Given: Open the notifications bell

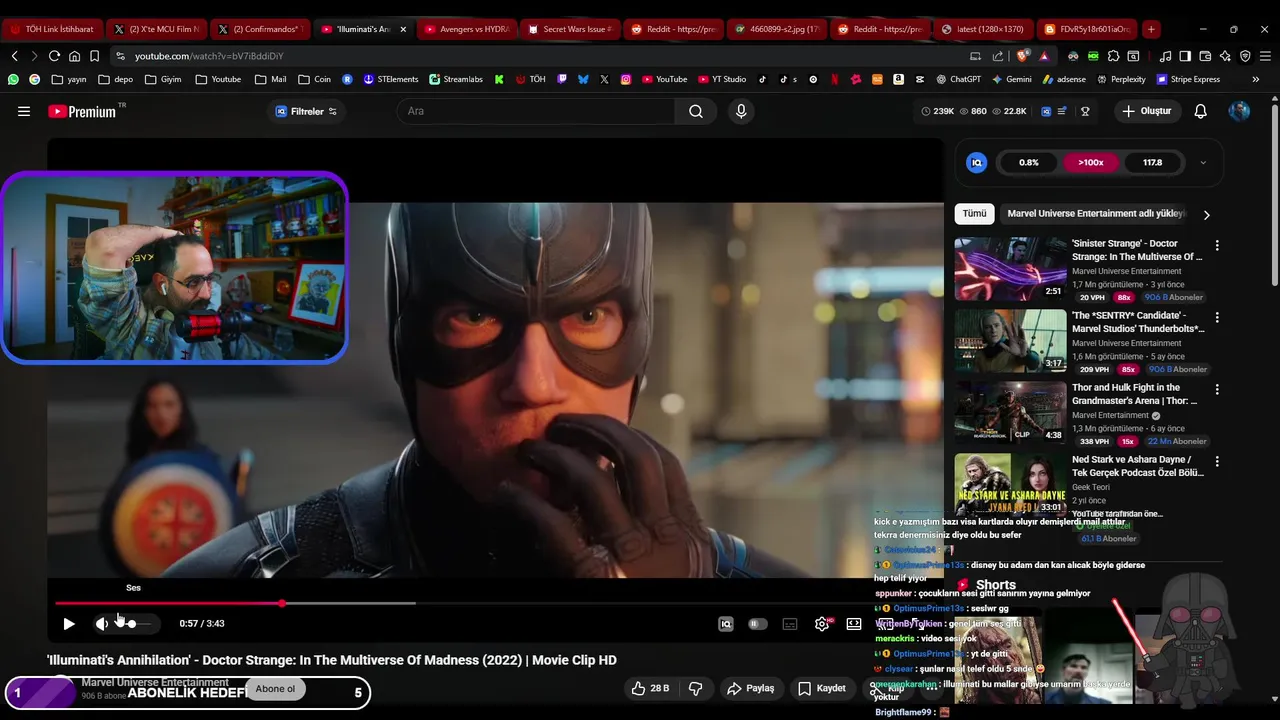Looking at the screenshot, I should (1201, 112).
